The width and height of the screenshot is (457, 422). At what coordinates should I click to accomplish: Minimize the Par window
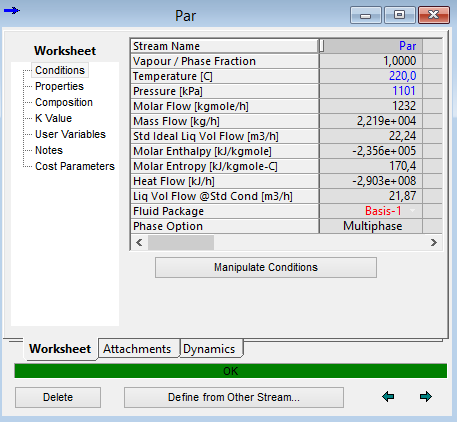[x=366, y=15]
